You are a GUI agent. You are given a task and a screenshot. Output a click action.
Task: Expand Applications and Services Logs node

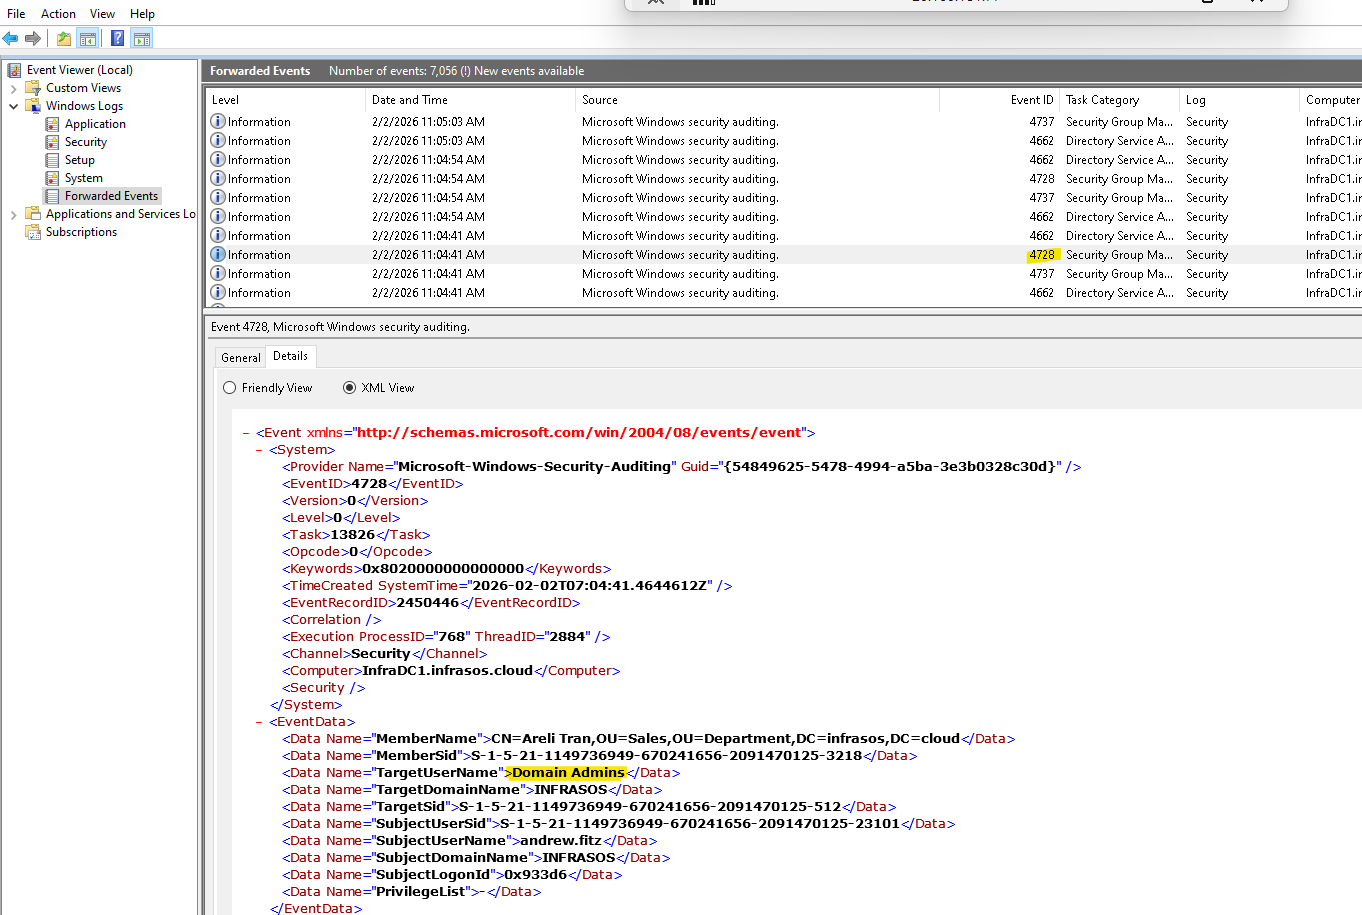[x=13, y=214]
